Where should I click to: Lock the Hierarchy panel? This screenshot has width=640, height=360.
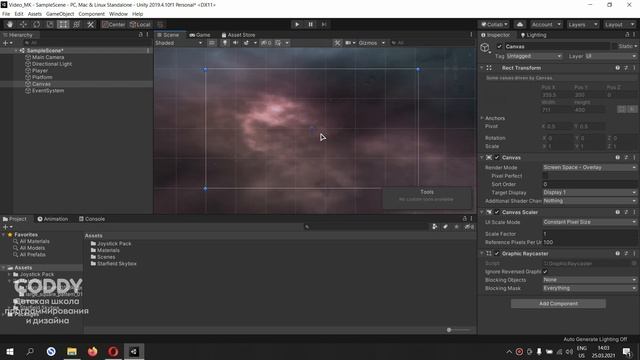(x=140, y=35)
